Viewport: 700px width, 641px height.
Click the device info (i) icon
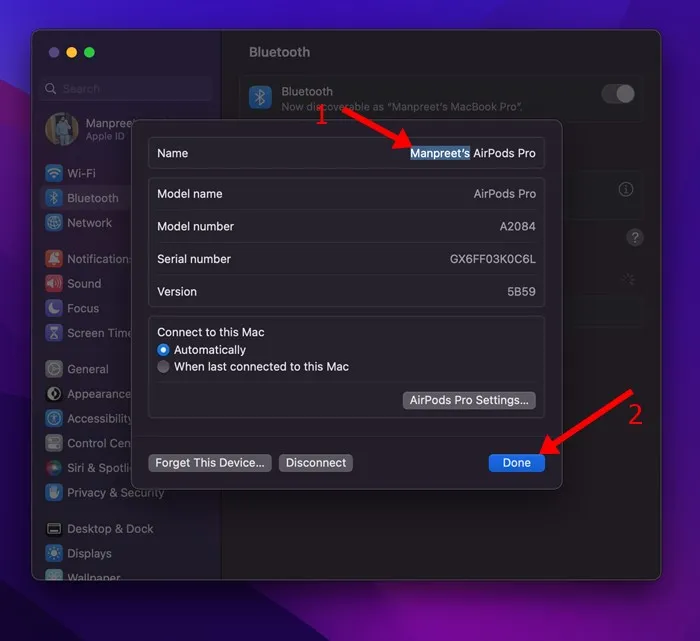pos(626,189)
